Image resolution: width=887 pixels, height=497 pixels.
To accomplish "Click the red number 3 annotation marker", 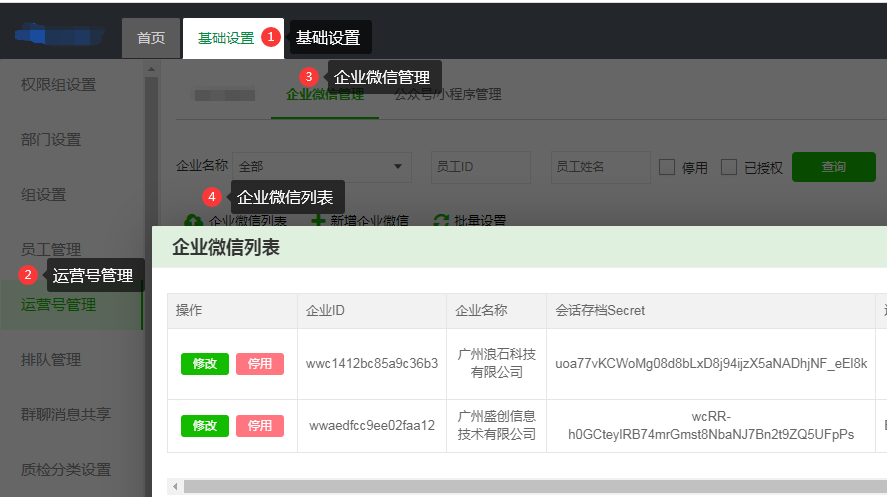I will [x=309, y=76].
